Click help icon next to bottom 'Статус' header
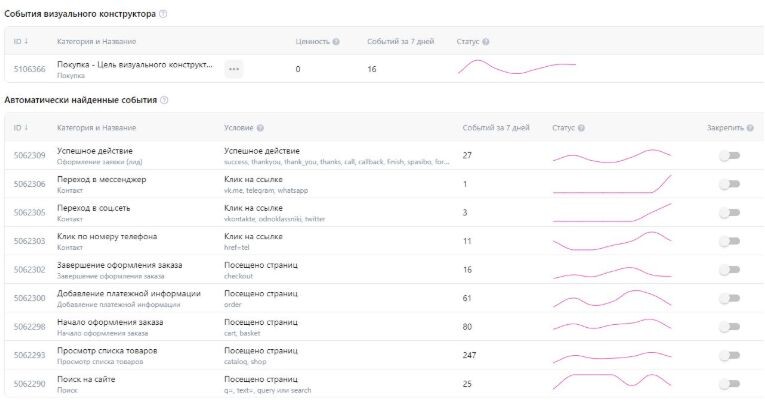The width and height of the screenshot is (765, 406). pos(582,128)
